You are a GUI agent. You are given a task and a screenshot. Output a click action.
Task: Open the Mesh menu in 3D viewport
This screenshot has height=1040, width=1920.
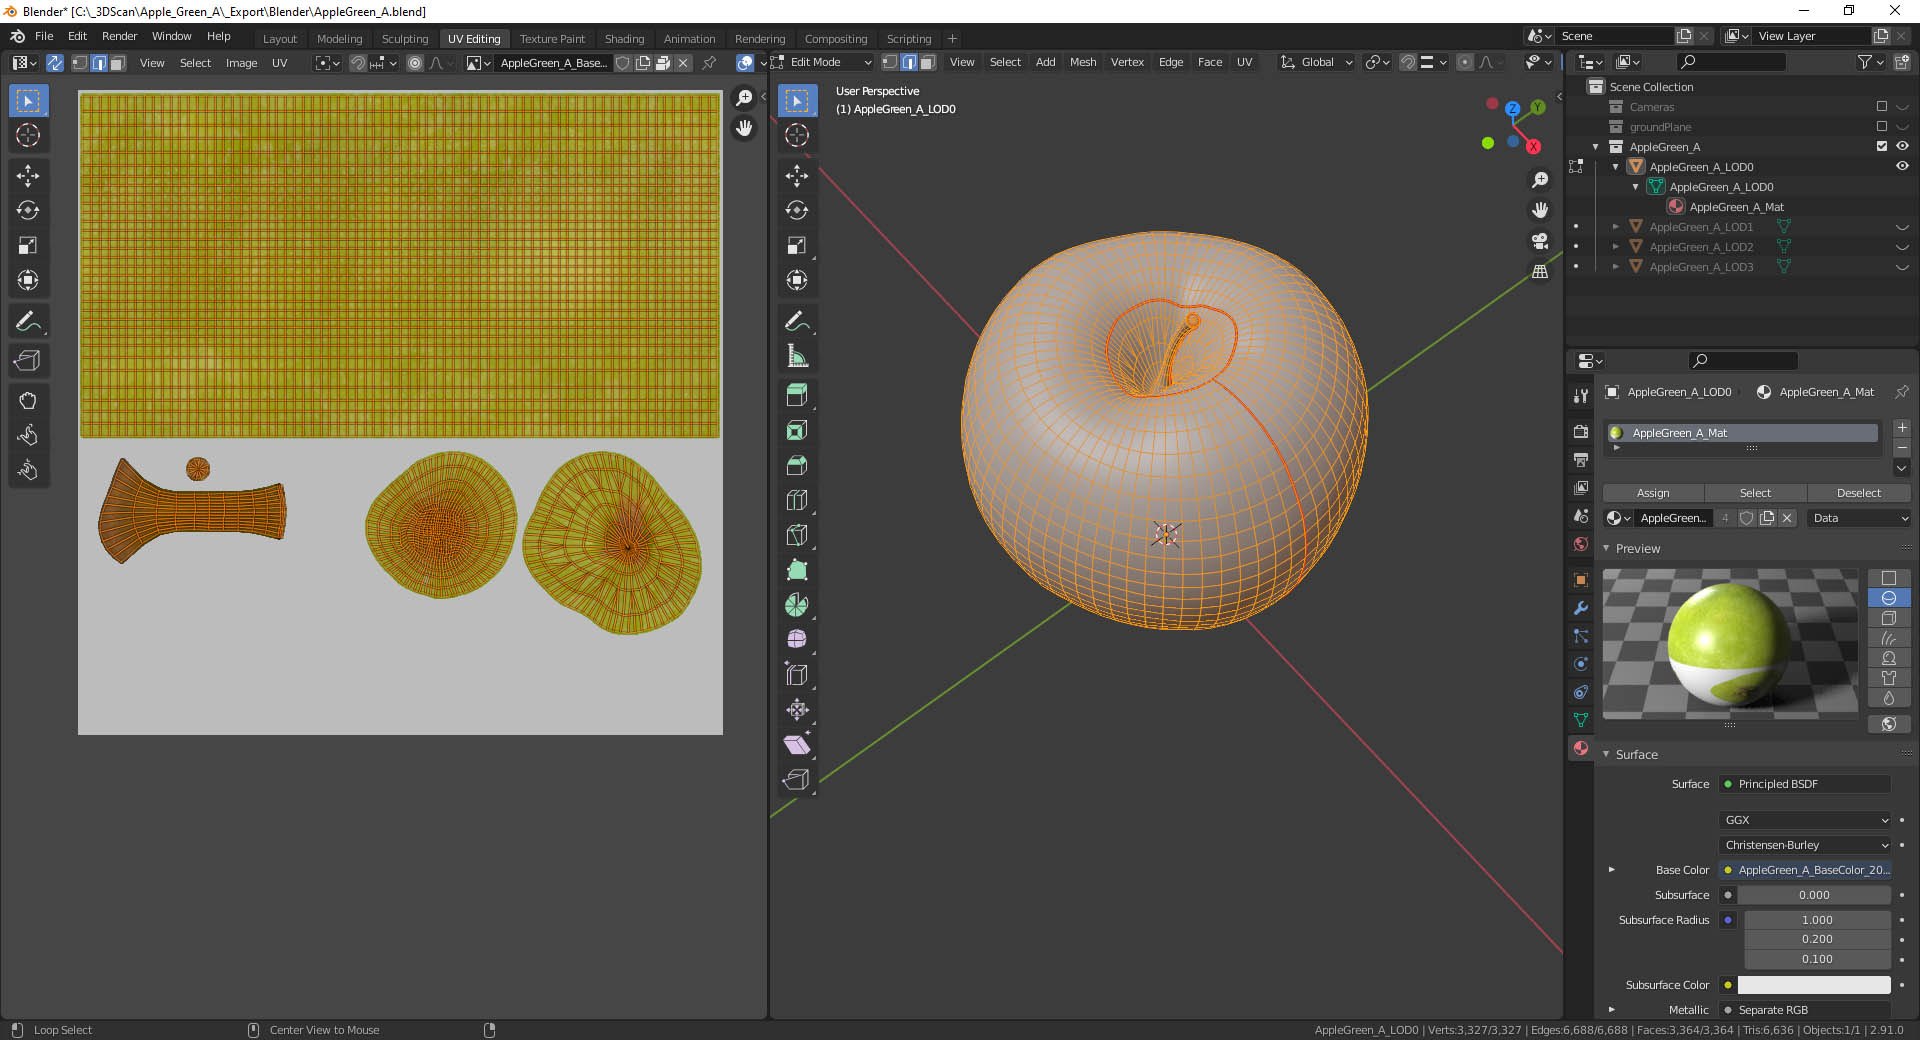pyautogui.click(x=1083, y=62)
